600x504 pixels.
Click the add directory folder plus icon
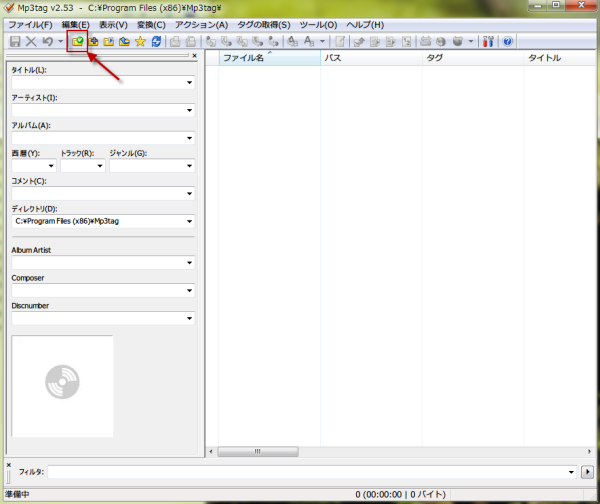93,41
